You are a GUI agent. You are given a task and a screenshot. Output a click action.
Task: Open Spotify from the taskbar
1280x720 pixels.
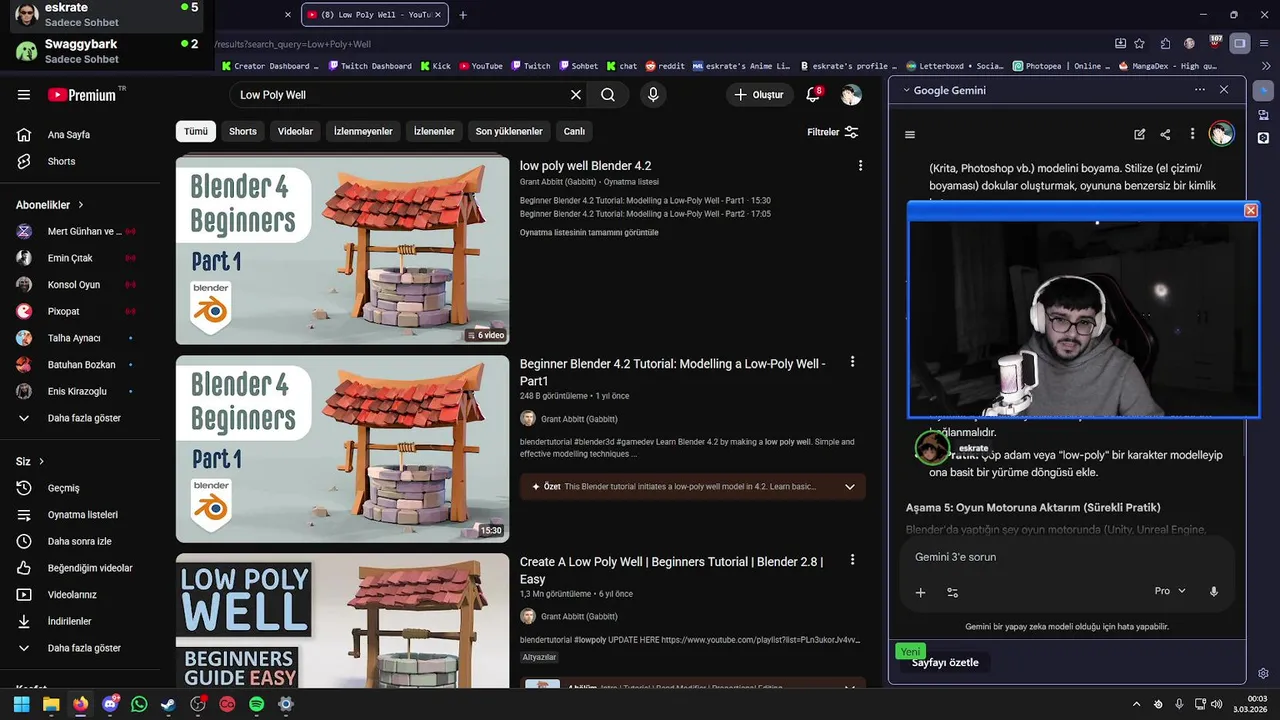(x=257, y=704)
